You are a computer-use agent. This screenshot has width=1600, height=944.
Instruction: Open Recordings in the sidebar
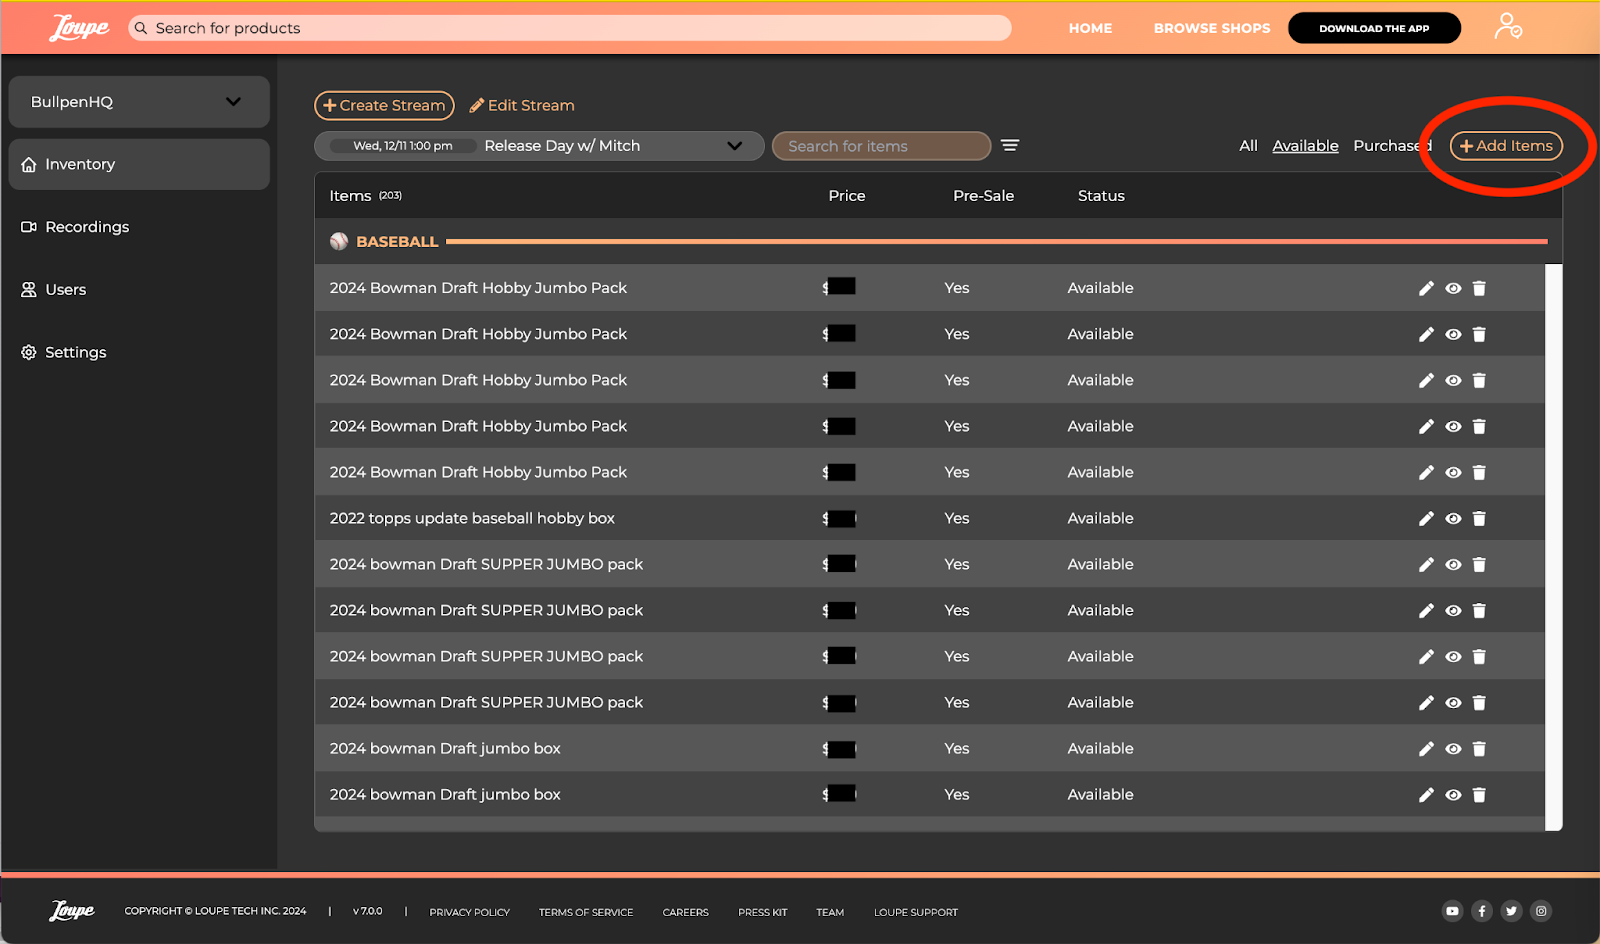coord(87,227)
